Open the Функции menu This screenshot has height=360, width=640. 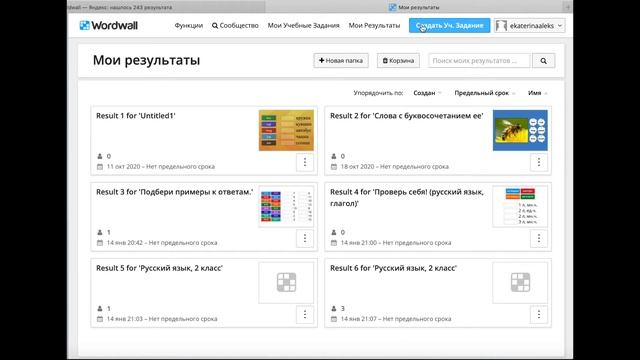point(189,25)
